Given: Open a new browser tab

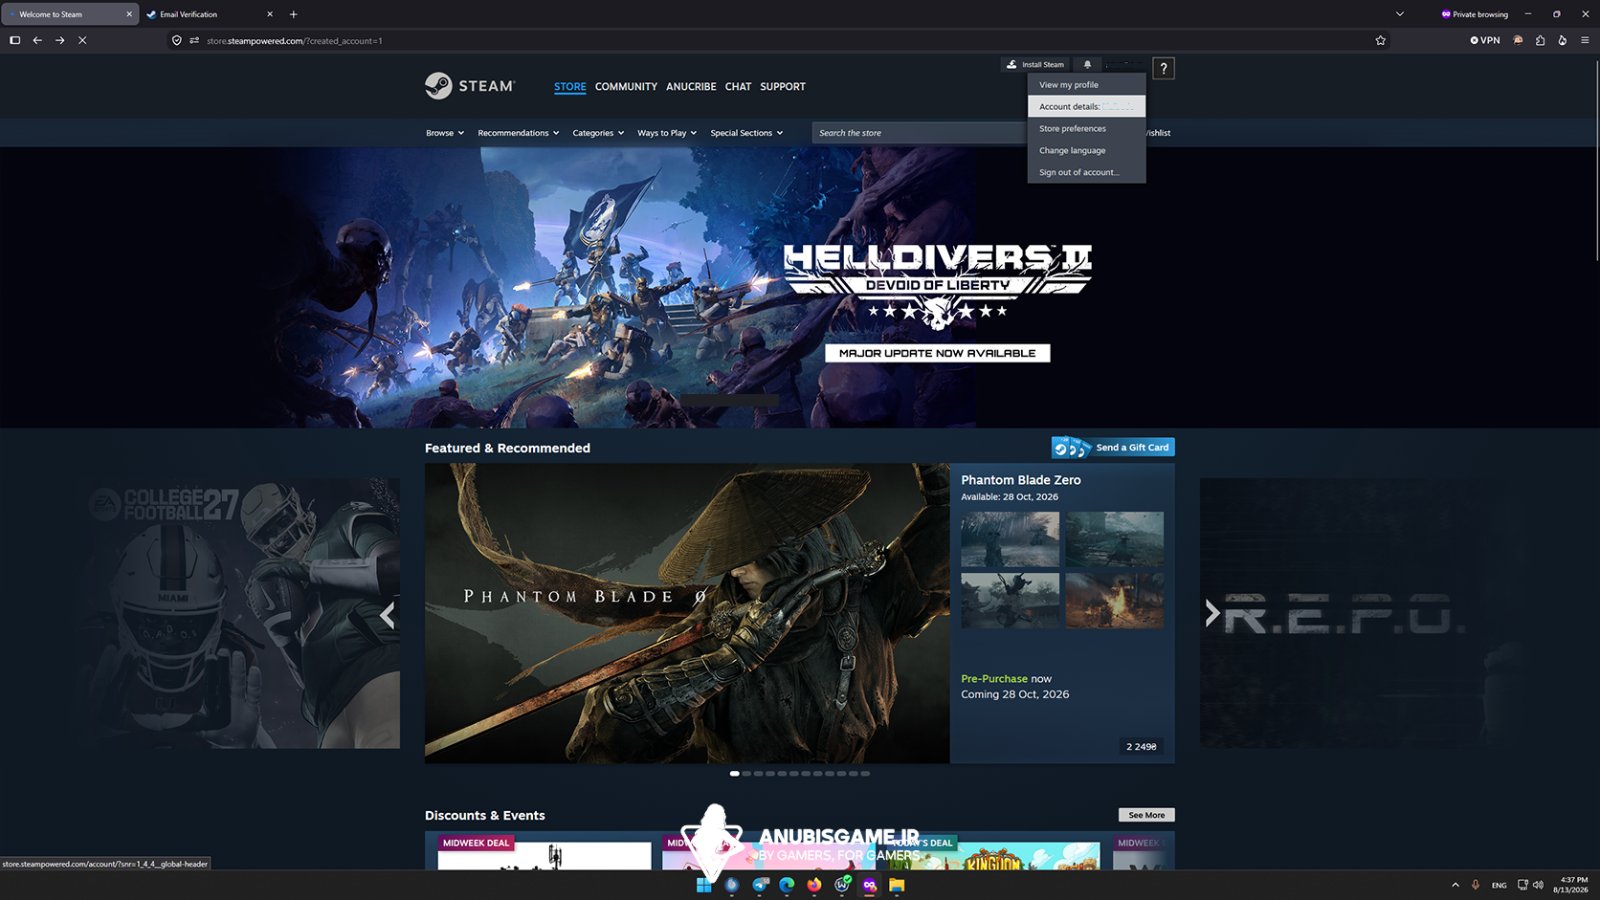Looking at the screenshot, I should pyautogui.click(x=293, y=14).
